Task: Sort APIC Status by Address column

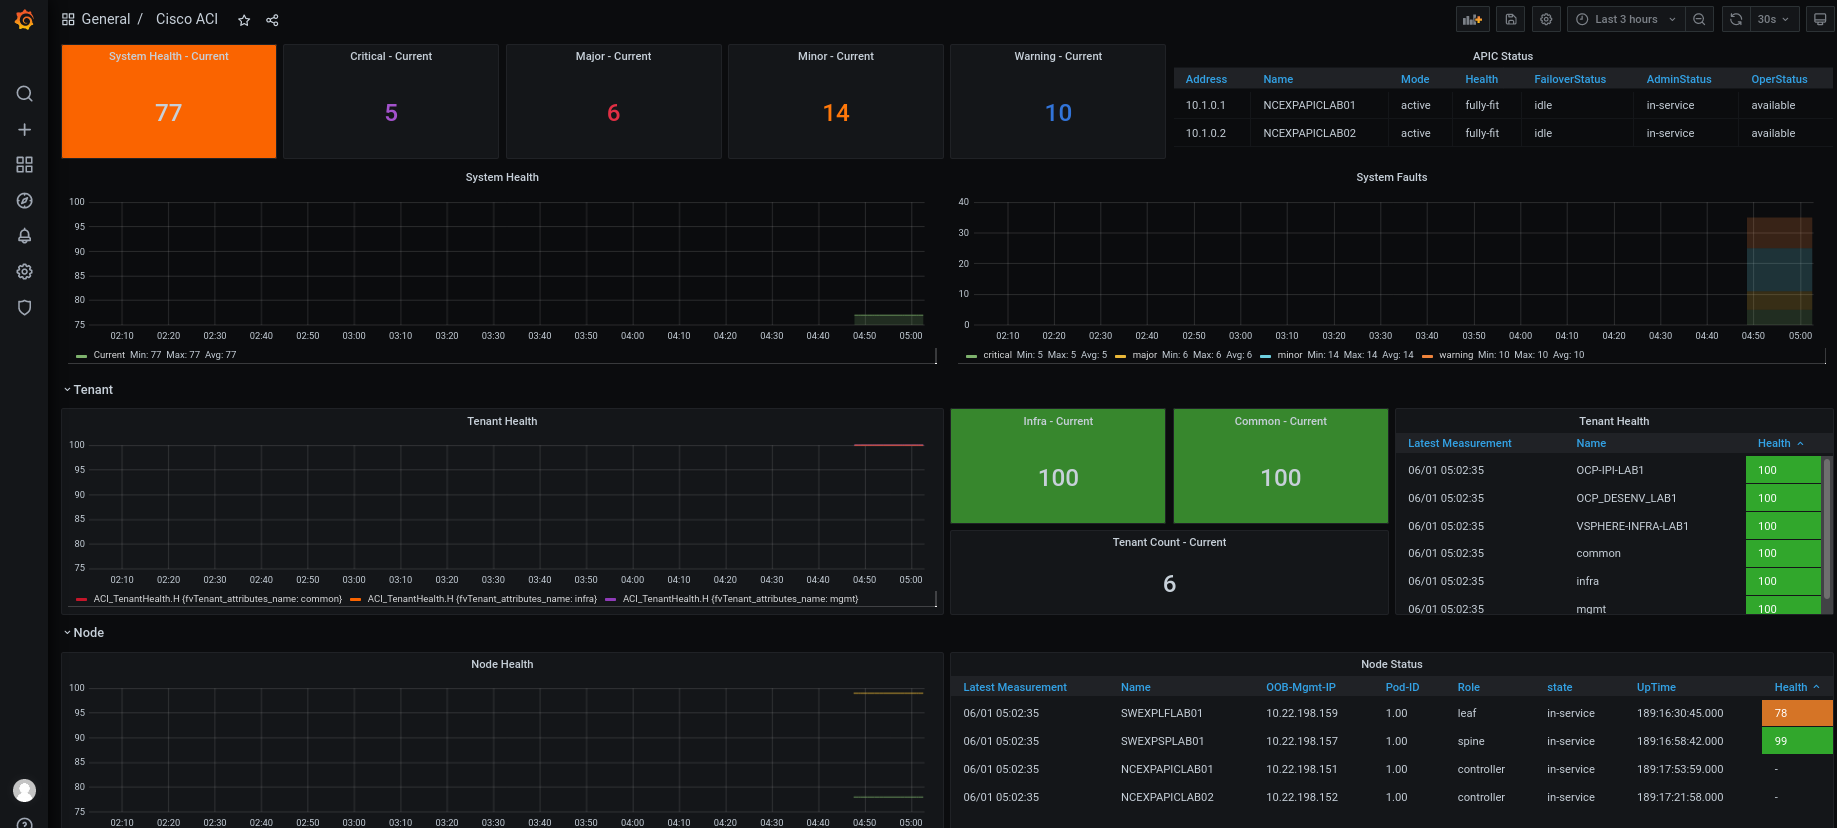Action: (1206, 79)
